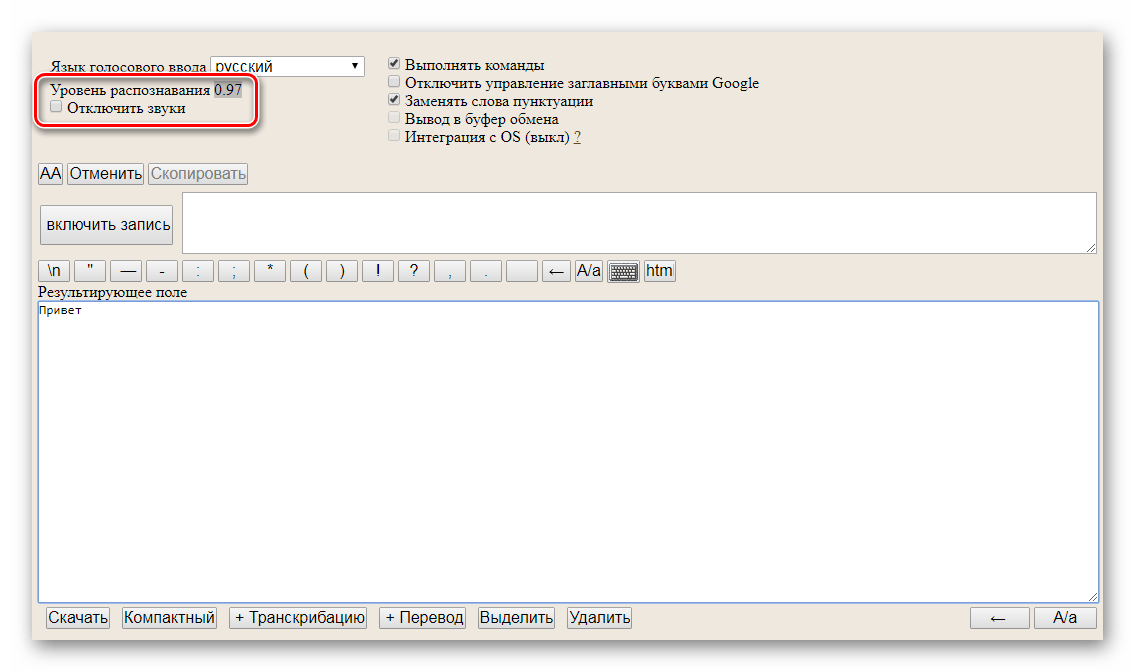Click the on-screen keyboard icon button
The height and width of the screenshot is (672, 1135).
point(623,271)
